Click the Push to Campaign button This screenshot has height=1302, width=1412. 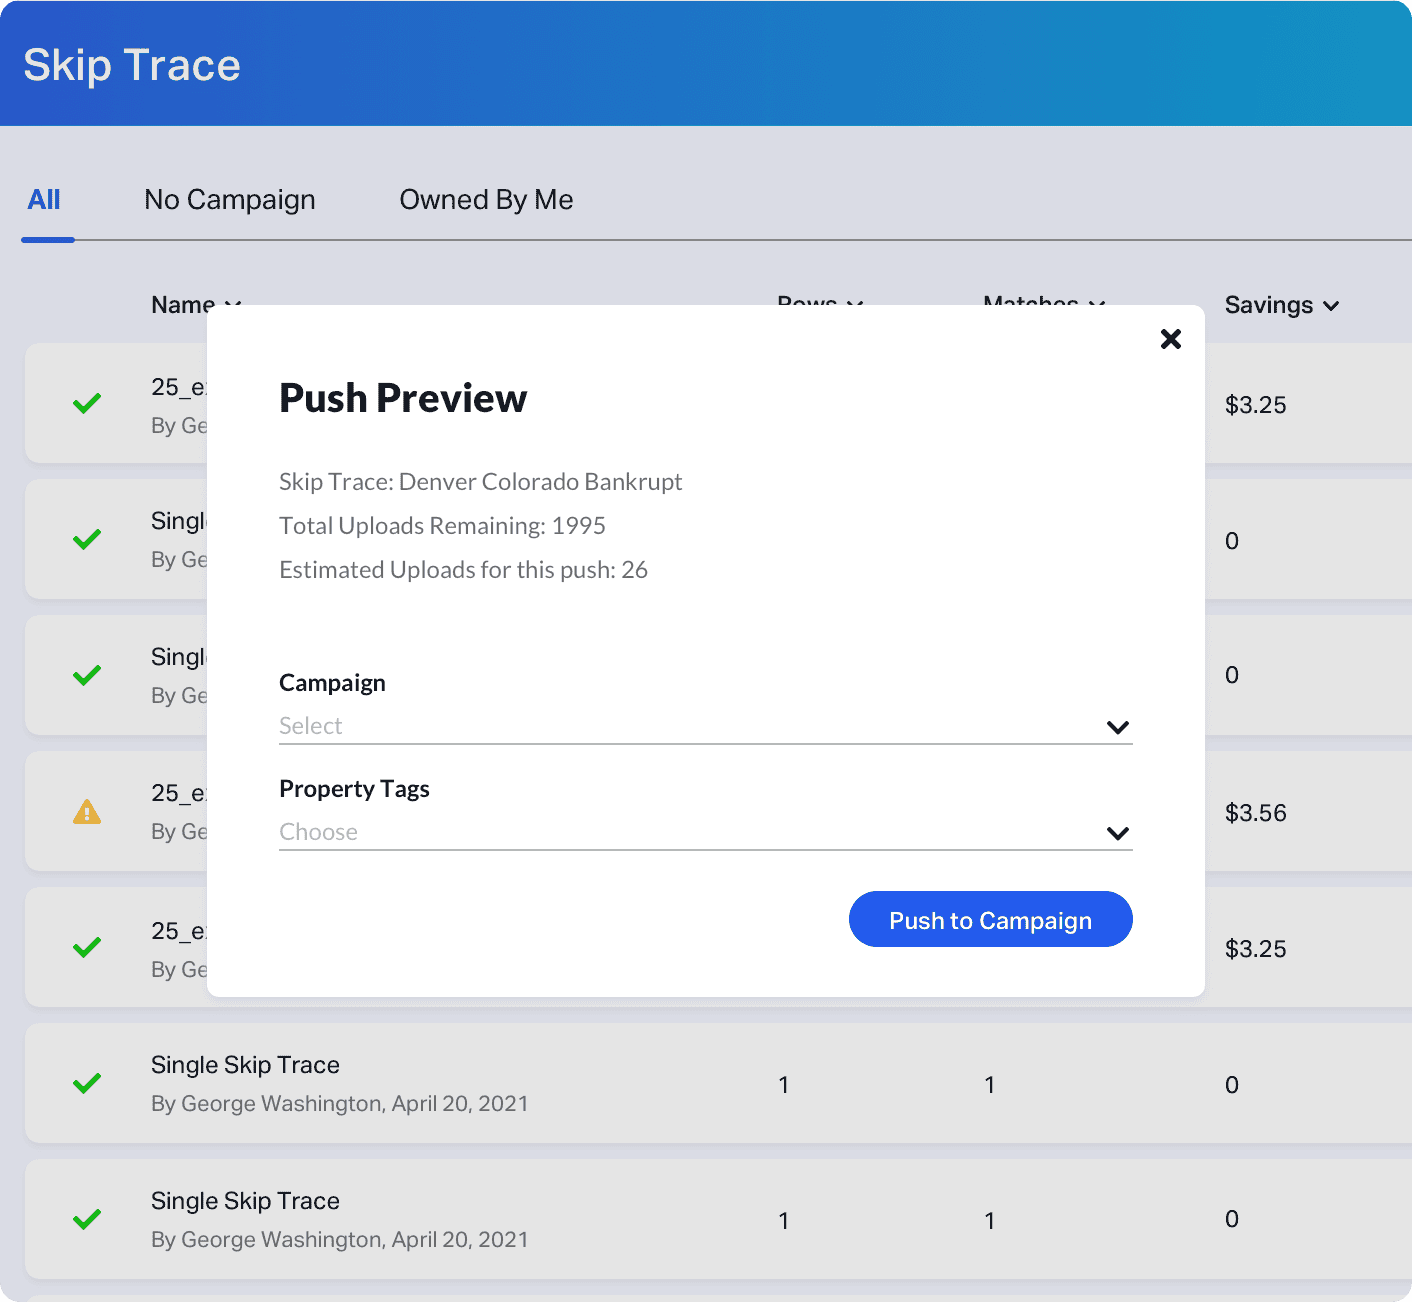click(x=990, y=919)
